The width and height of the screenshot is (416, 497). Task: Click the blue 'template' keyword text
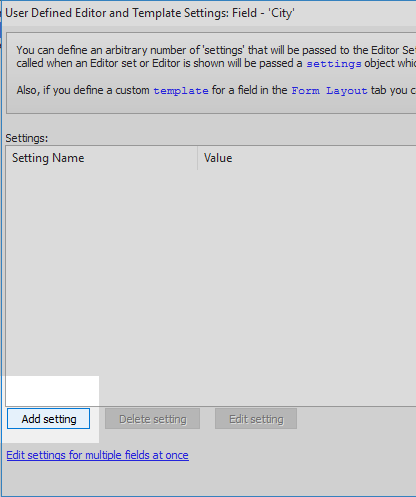pos(181,90)
